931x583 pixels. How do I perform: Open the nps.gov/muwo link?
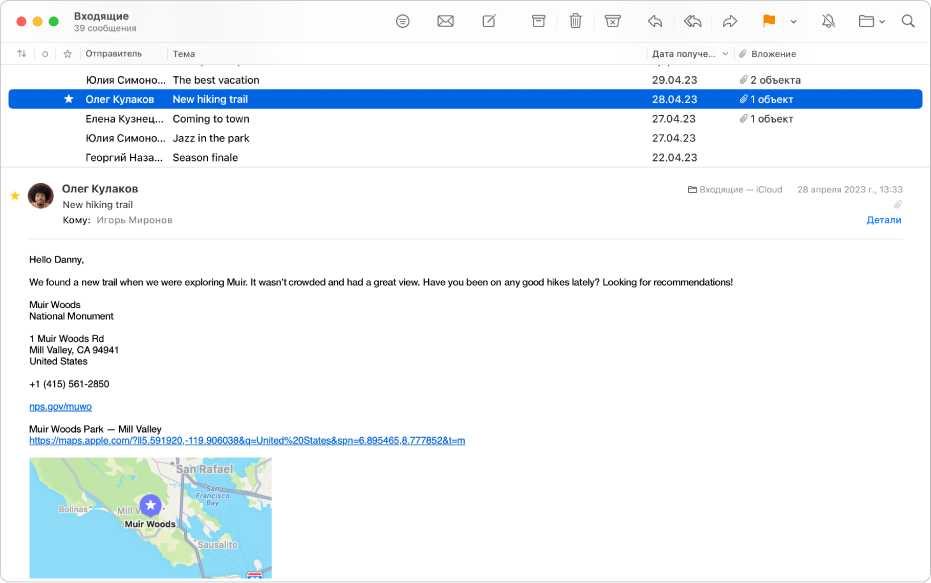coord(60,407)
